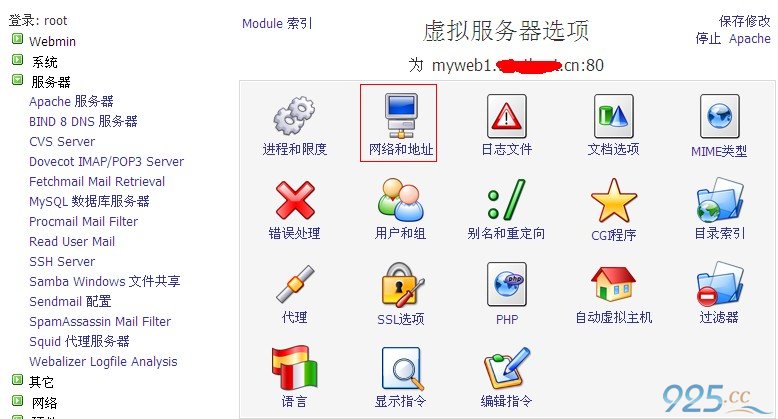Open the 进程和限度 gears icon
Image resolution: width=778 pixels, height=419 pixels.
click(x=294, y=116)
